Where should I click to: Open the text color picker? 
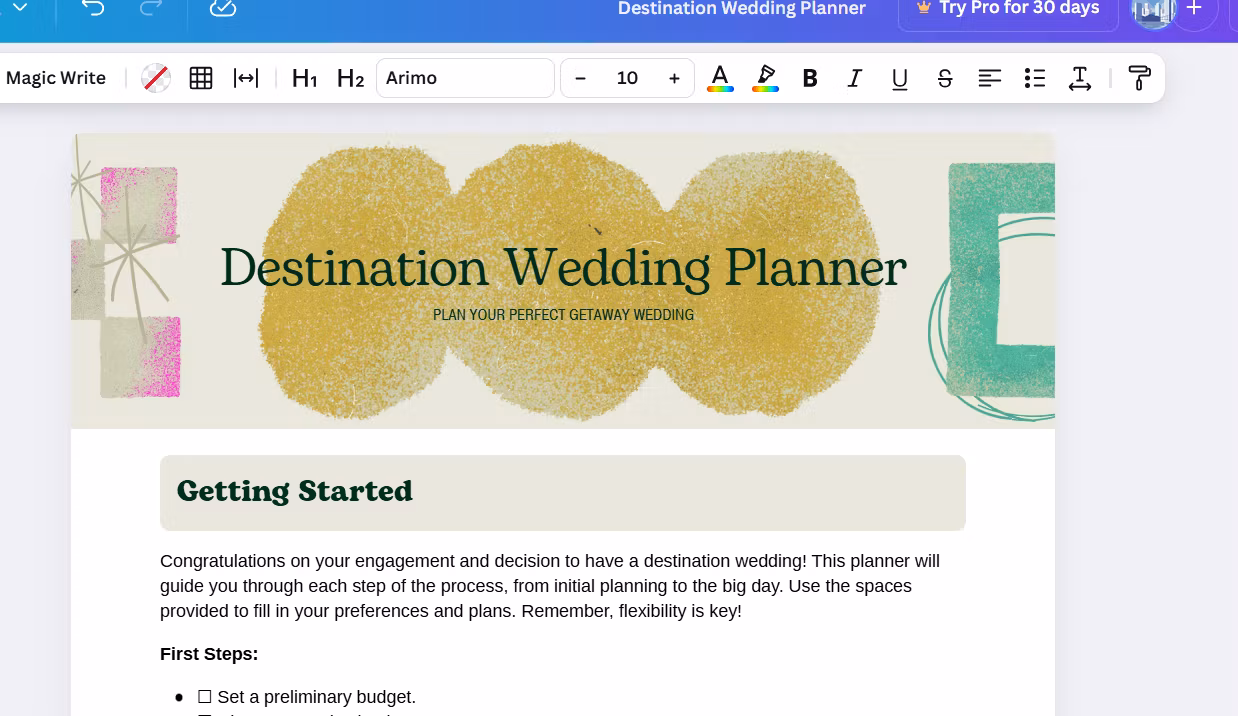coord(720,78)
